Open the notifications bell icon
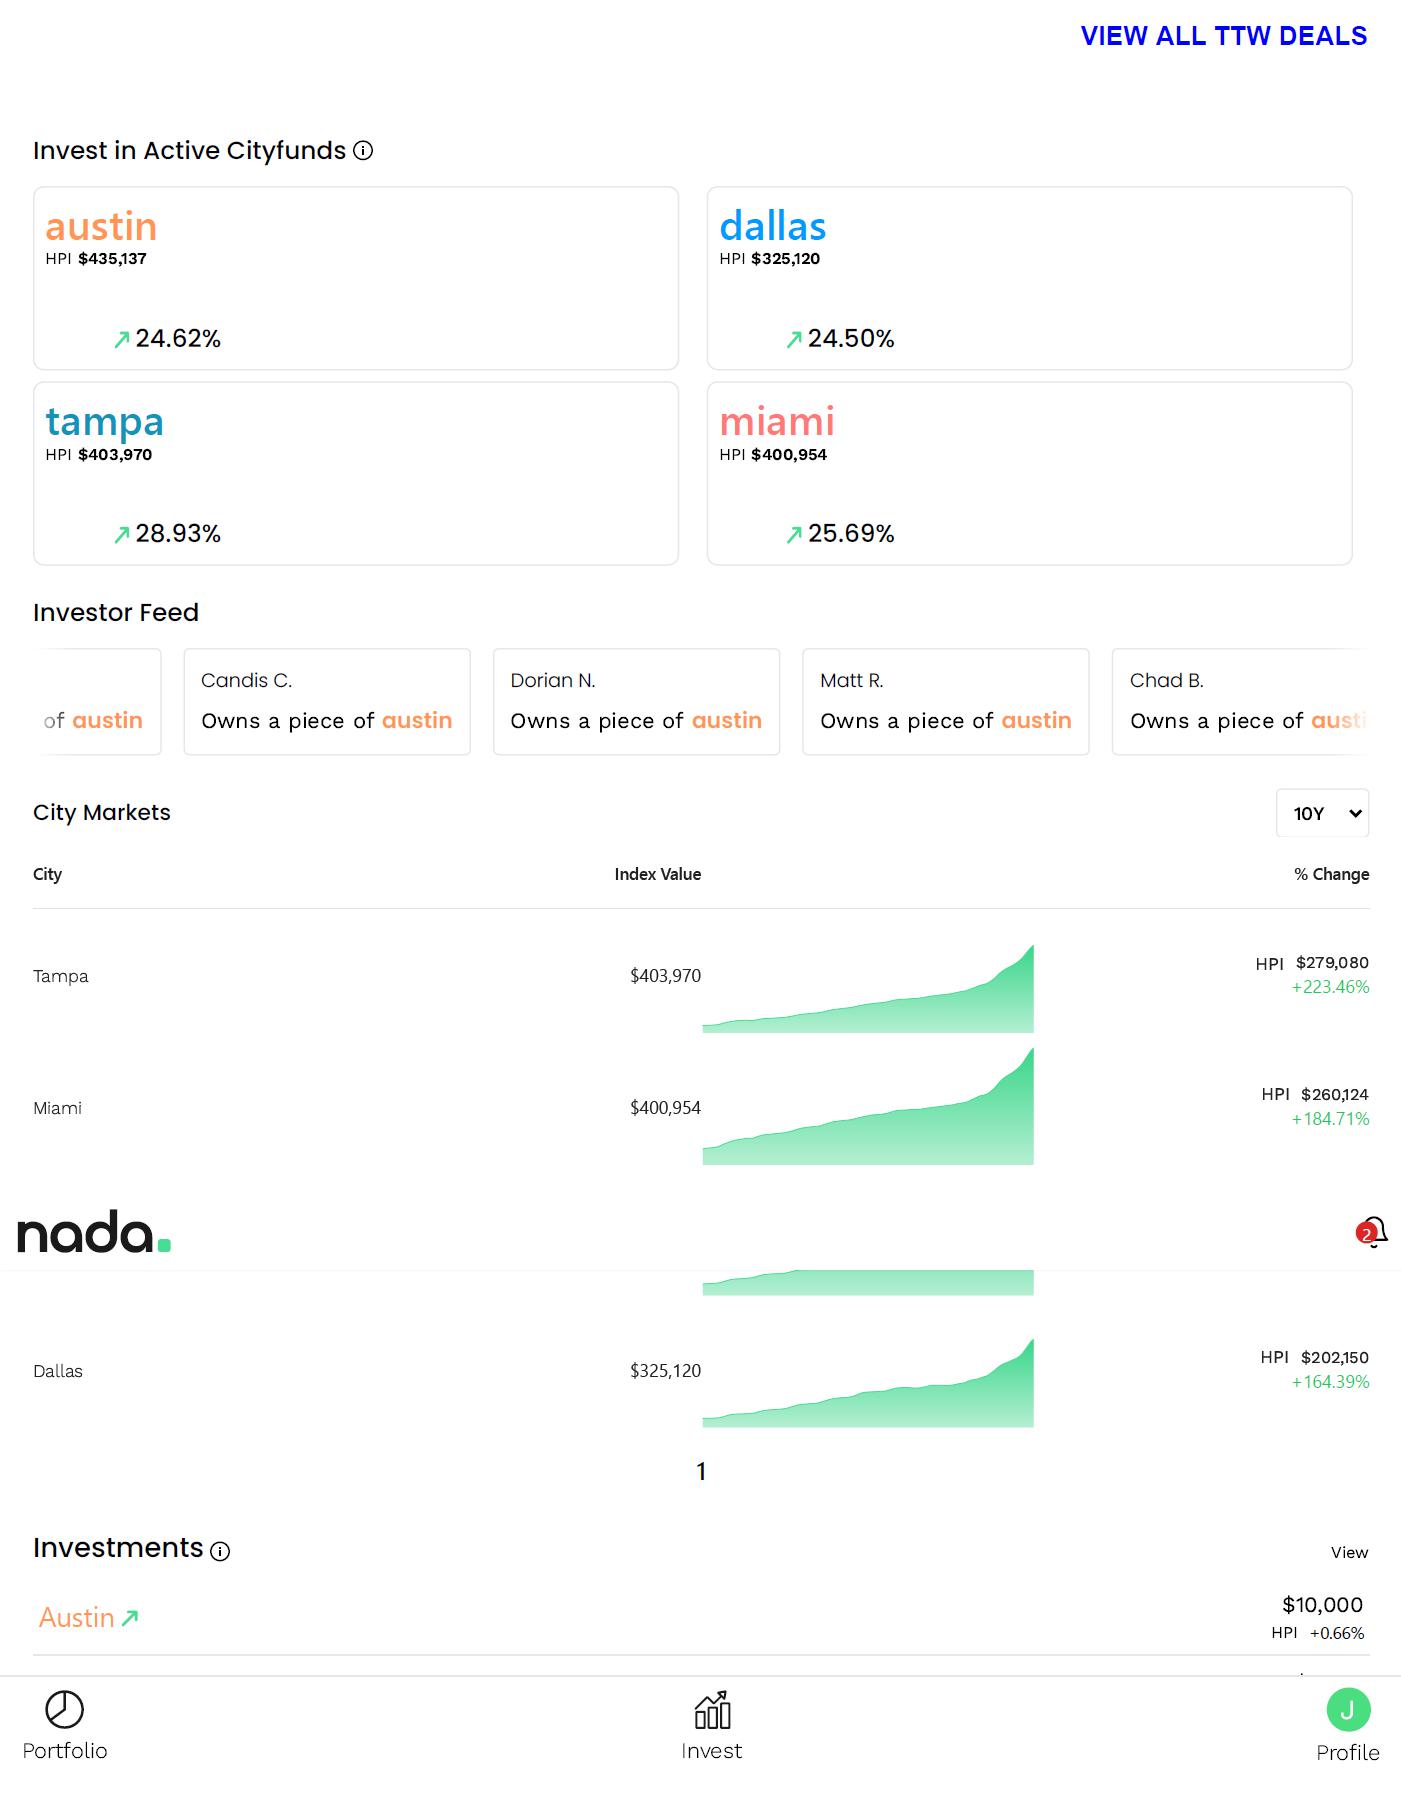The height and width of the screenshot is (1812, 1401). [1372, 1232]
